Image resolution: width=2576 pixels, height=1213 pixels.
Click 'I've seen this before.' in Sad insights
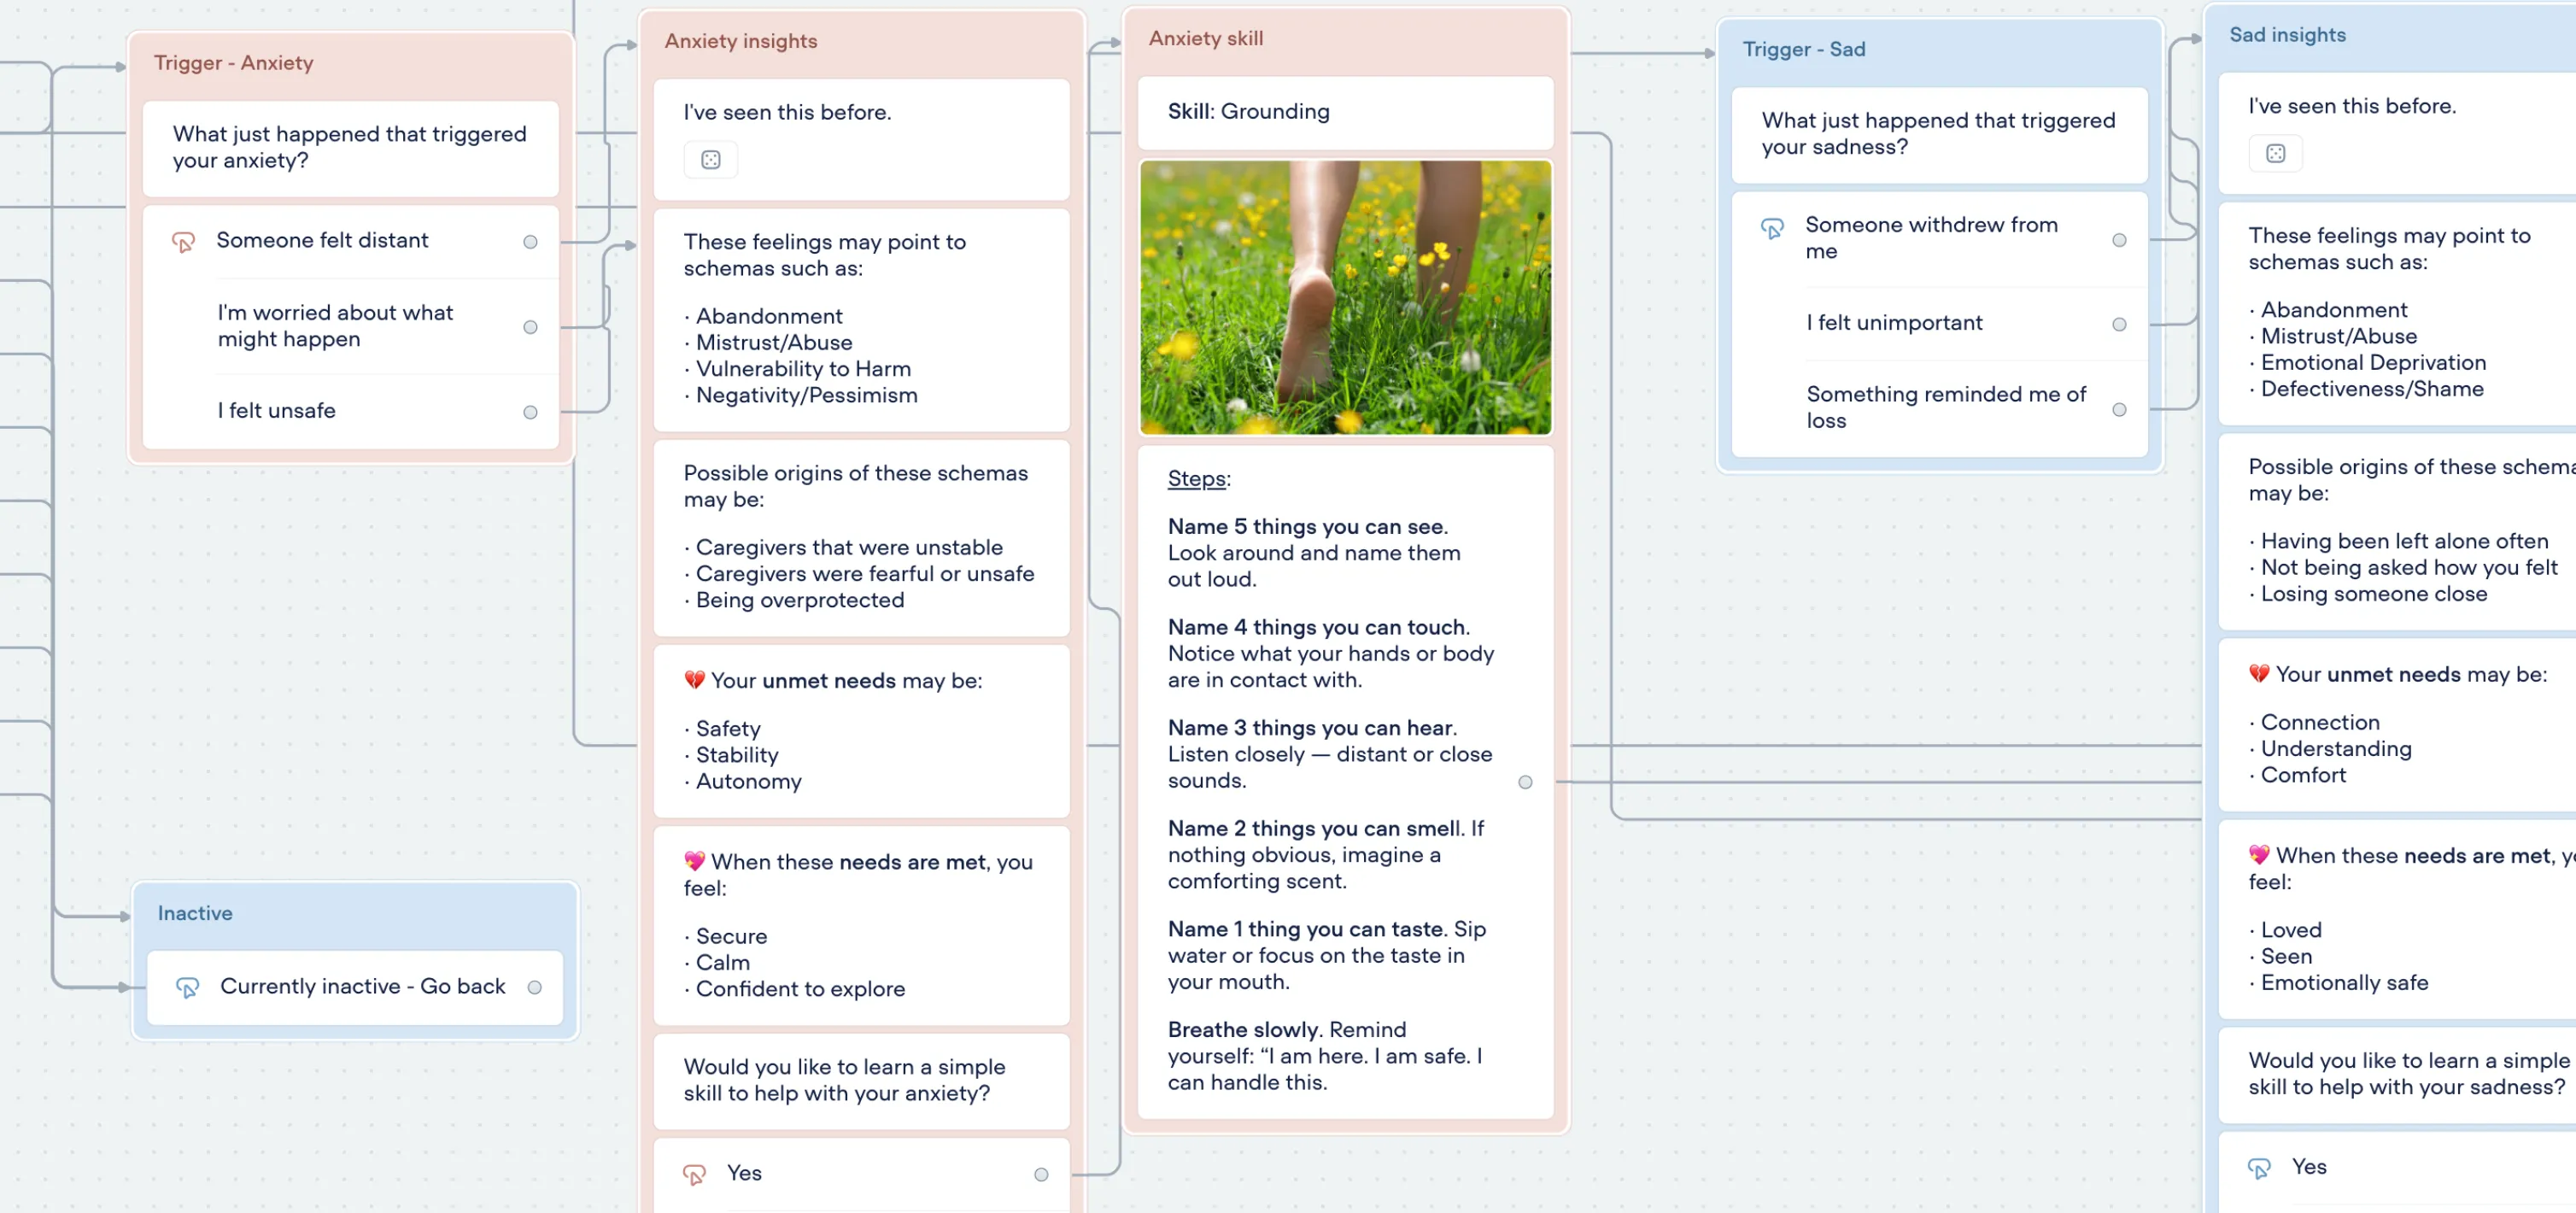[x=2351, y=107]
